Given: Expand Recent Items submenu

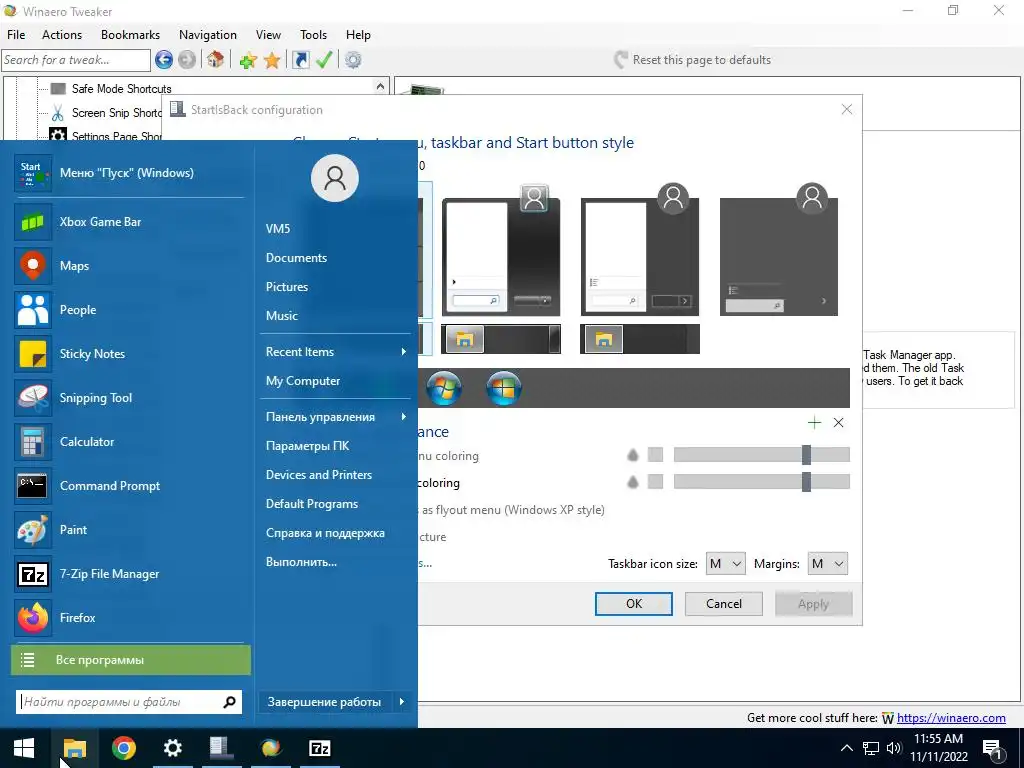Looking at the screenshot, I should tap(336, 352).
